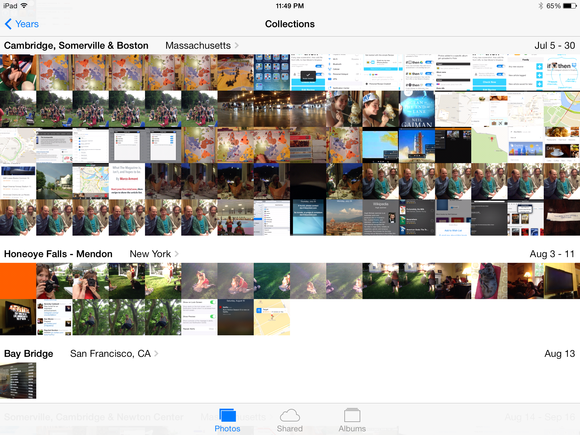Expand the New York location chevron
The width and height of the screenshot is (580, 435).
[176, 254]
